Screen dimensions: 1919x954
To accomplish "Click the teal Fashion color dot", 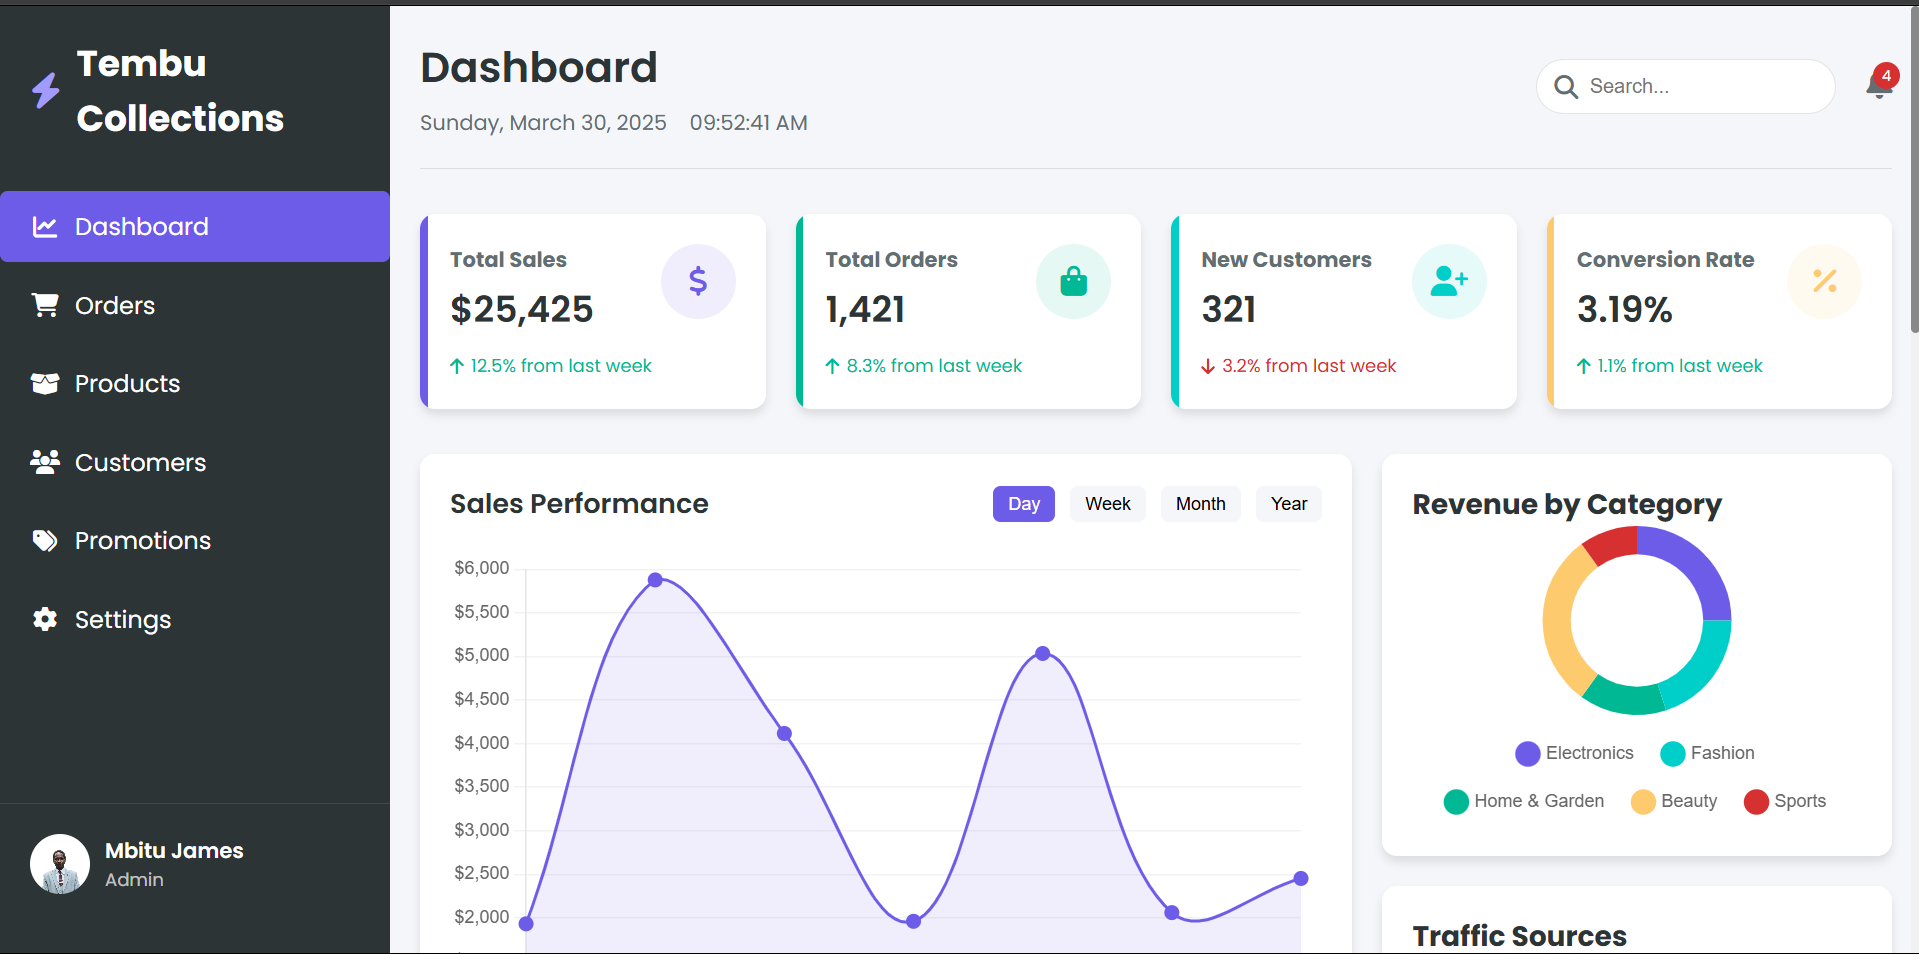I will click(1671, 753).
